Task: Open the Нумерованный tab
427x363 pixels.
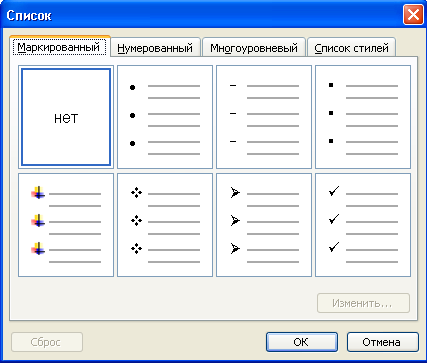Action: pyautogui.click(x=155, y=48)
